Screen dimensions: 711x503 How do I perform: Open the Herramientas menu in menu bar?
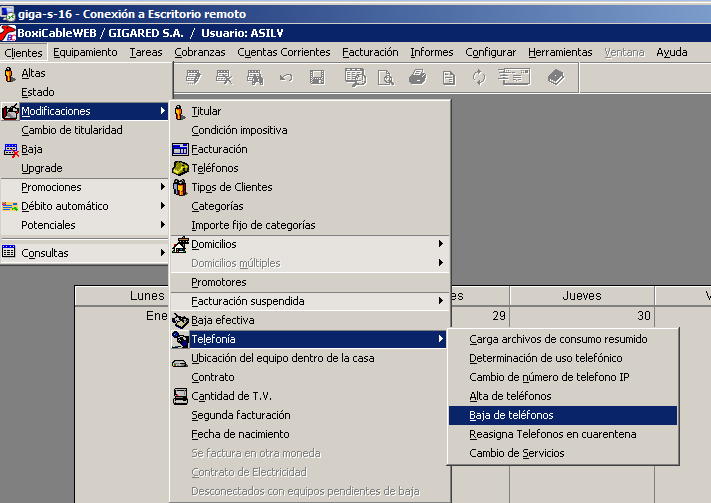[x=560, y=52]
